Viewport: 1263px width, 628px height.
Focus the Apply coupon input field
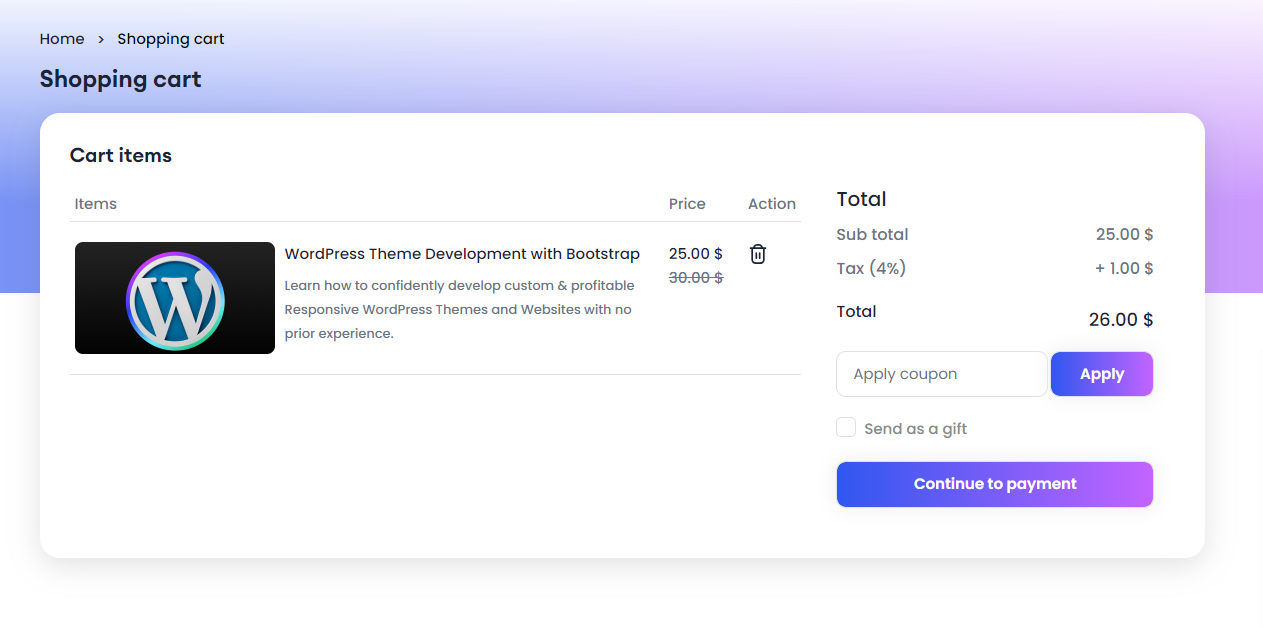[941, 374]
